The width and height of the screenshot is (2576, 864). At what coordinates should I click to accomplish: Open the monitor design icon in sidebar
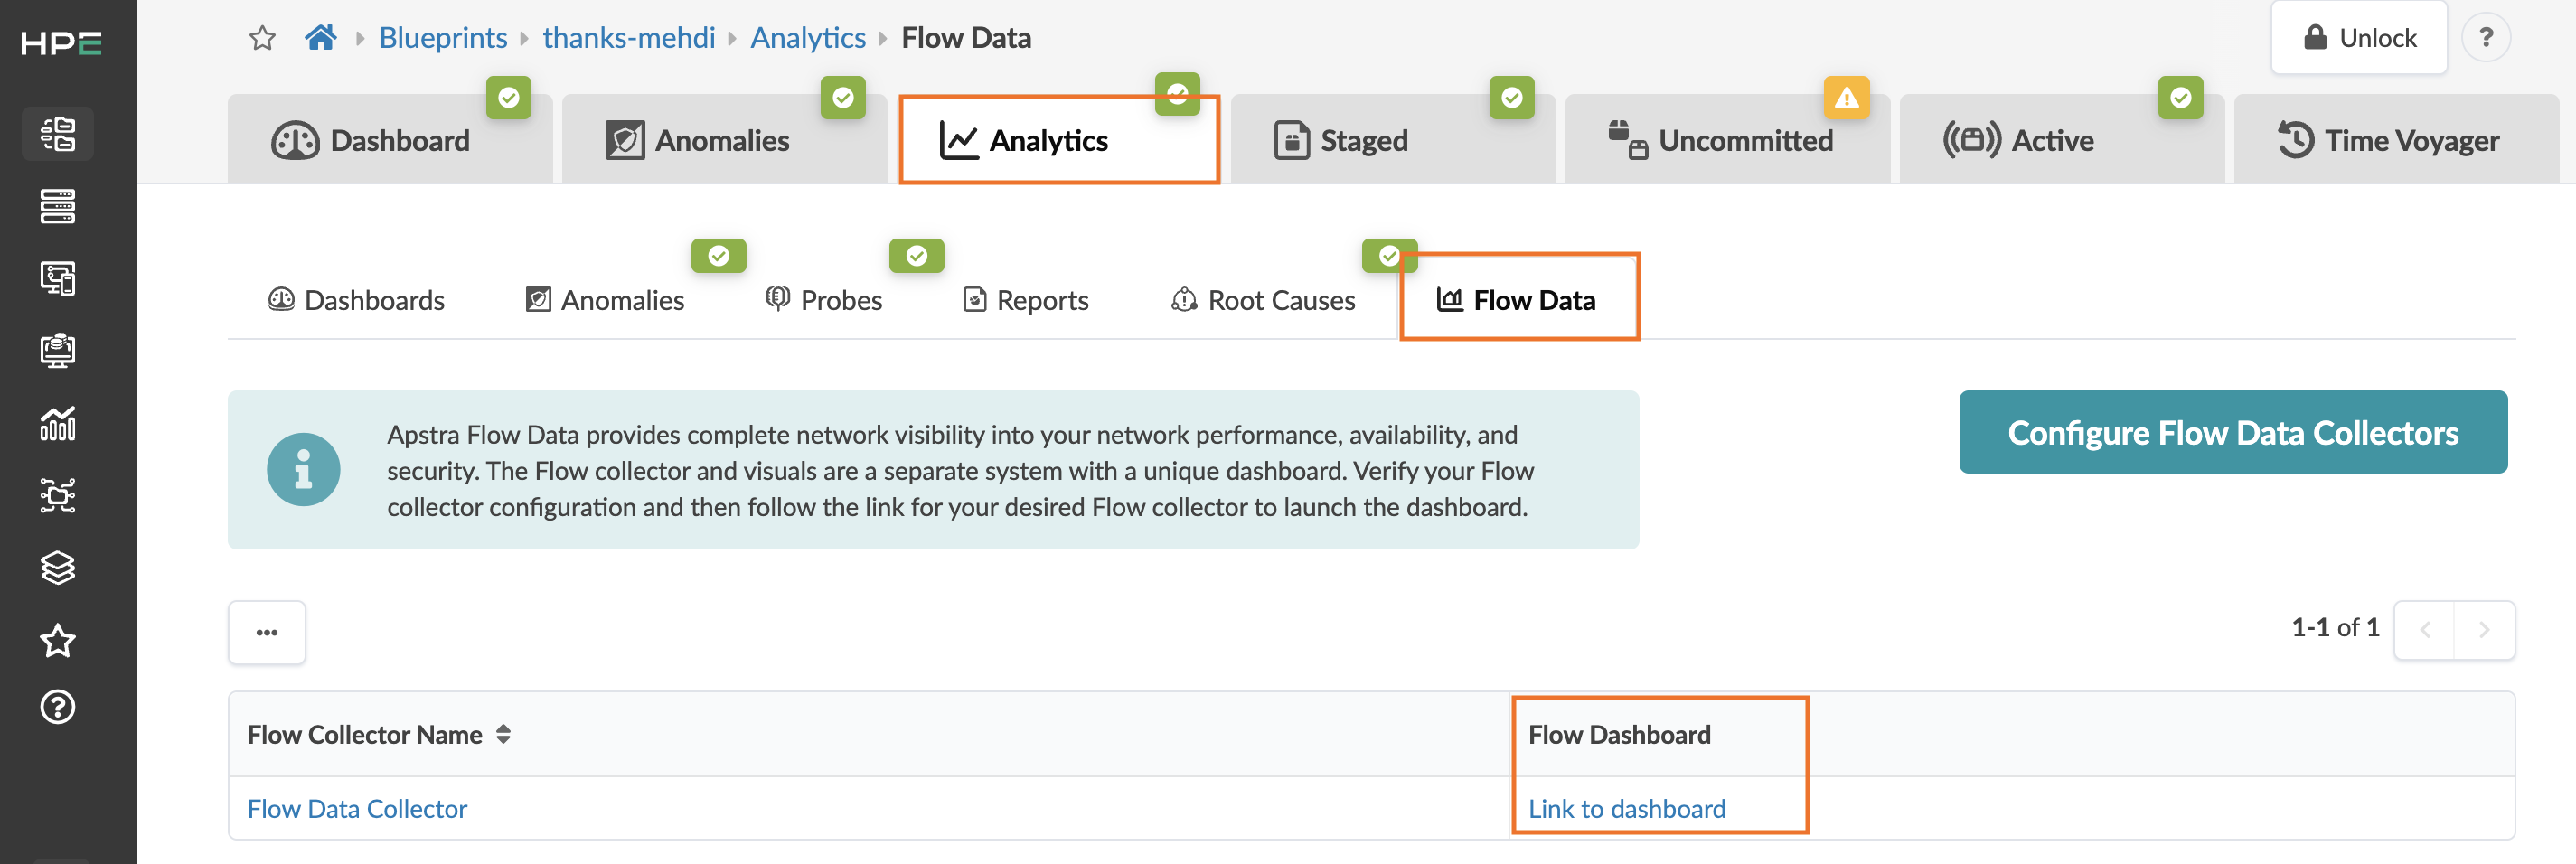[58, 351]
